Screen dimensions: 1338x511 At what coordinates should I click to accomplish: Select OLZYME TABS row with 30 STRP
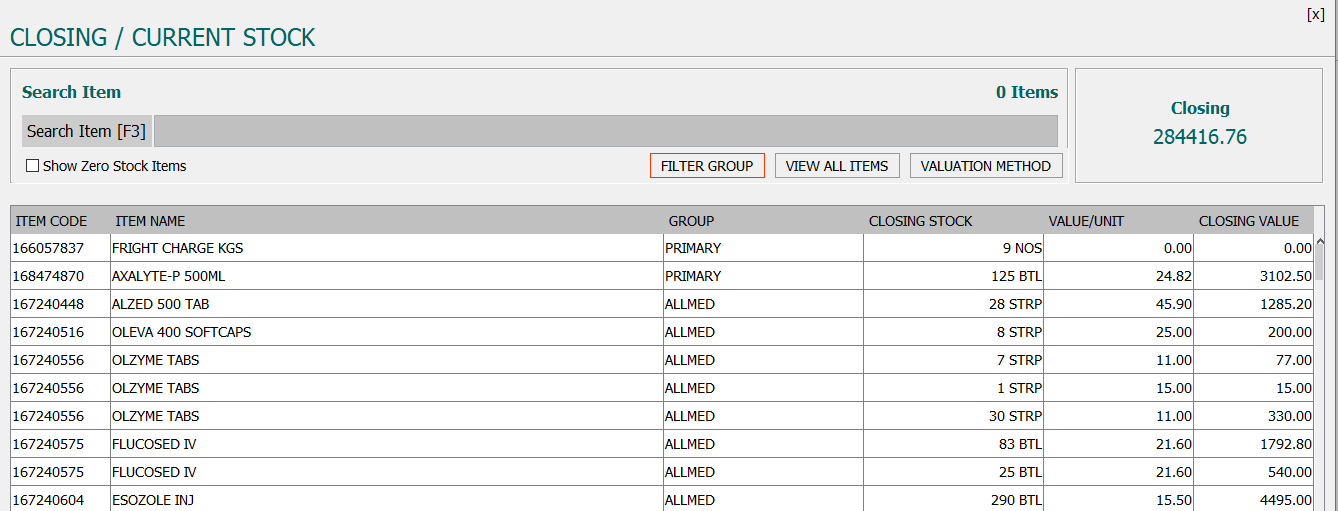click(662, 416)
